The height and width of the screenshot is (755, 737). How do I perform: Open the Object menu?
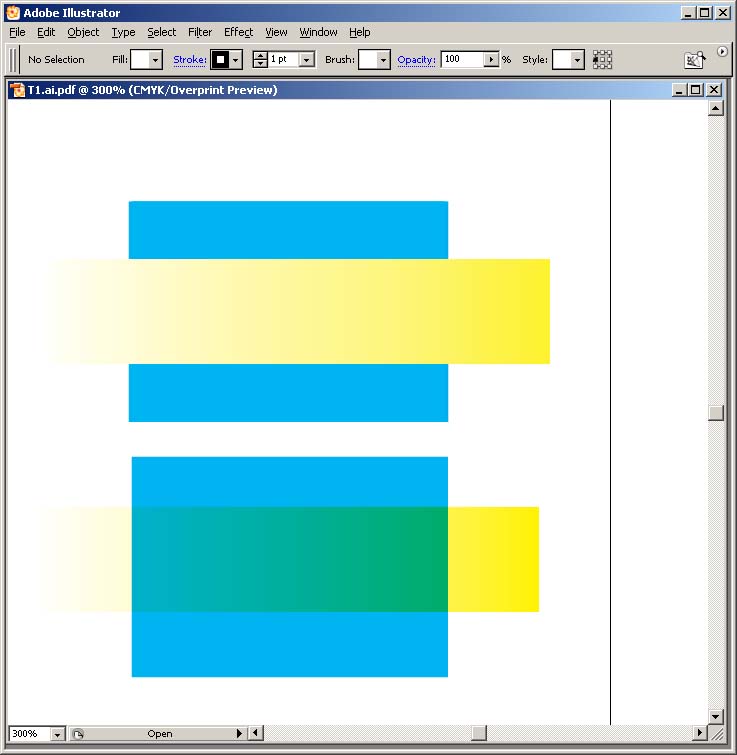pos(83,32)
